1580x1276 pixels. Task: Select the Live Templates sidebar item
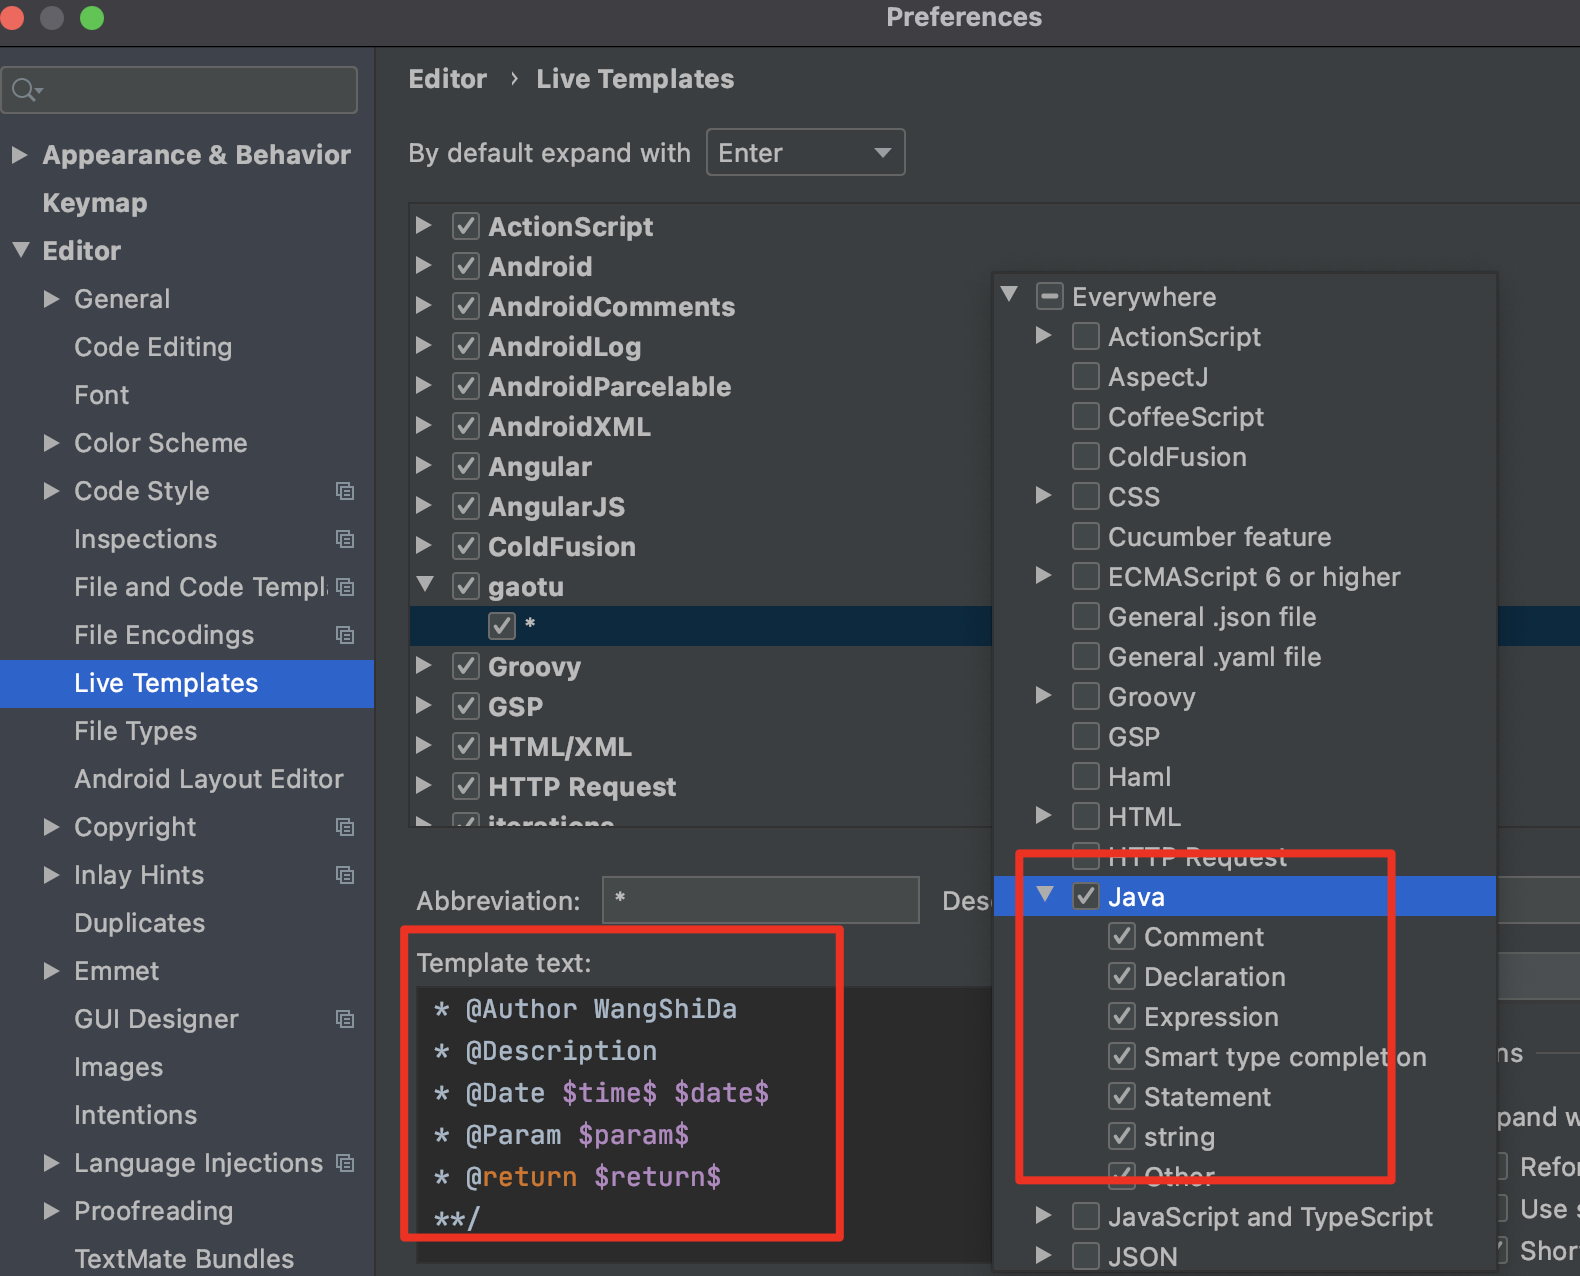pyautogui.click(x=166, y=683)
